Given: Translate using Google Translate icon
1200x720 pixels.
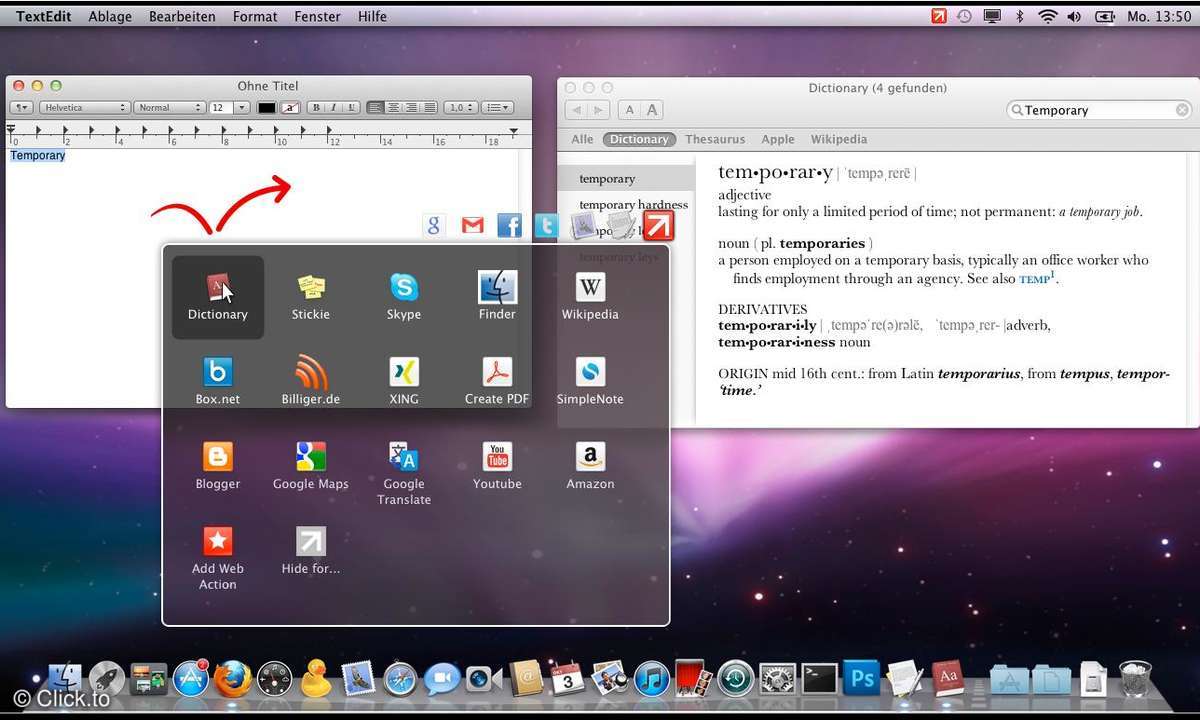Looking at the screenshot, I should pos(404,457).
